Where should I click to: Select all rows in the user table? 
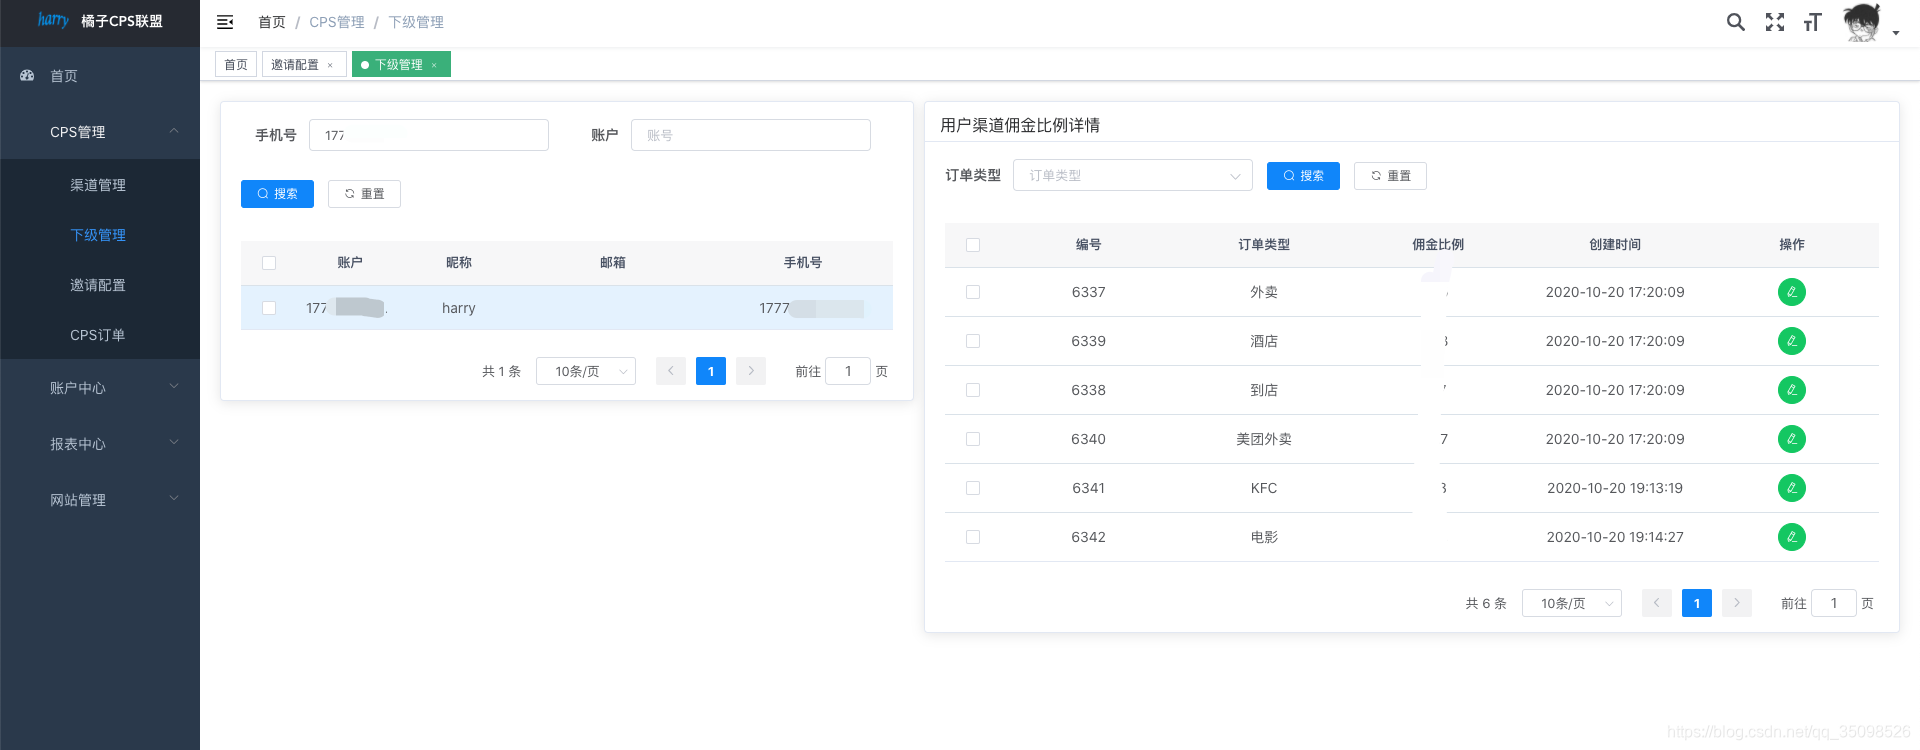pyautogui.click(x=269, y=263)
